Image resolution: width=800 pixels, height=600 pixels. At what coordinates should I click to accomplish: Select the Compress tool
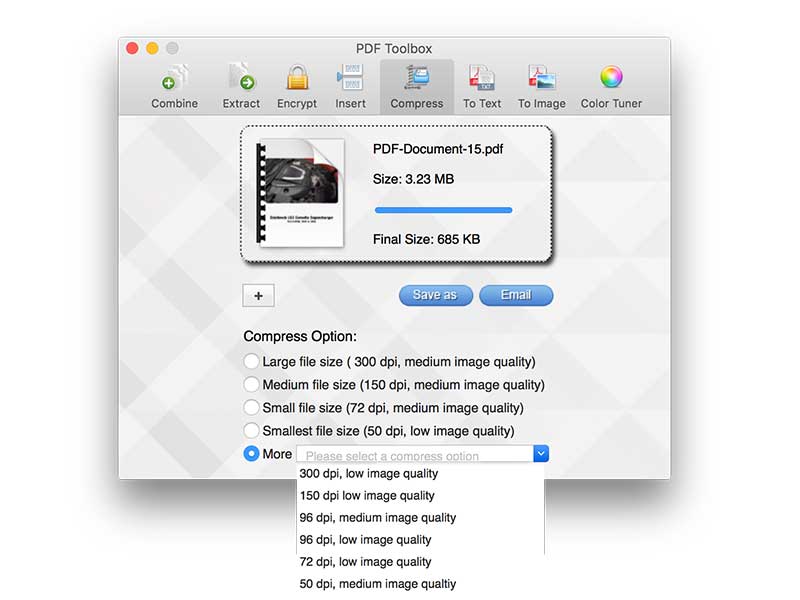tap(417, 87)
